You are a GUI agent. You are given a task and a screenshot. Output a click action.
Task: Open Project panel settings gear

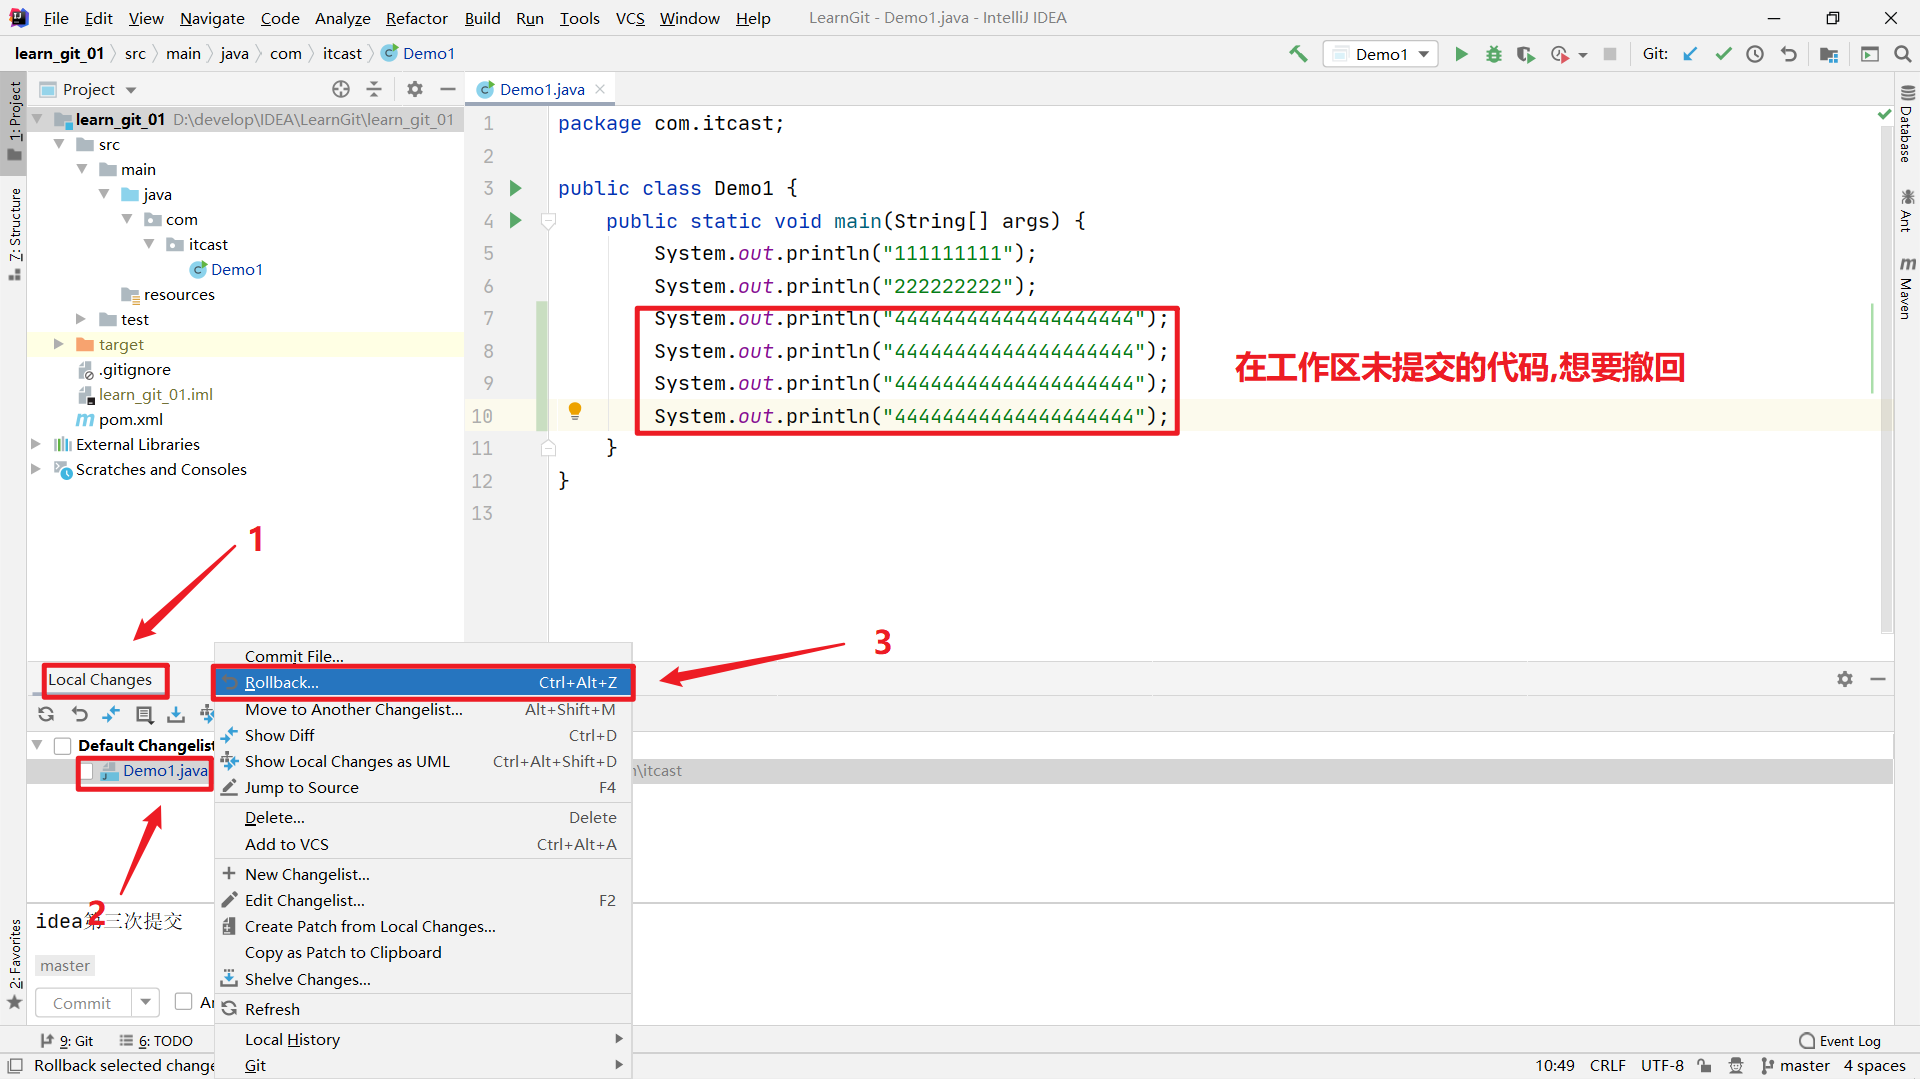point(415,89)
